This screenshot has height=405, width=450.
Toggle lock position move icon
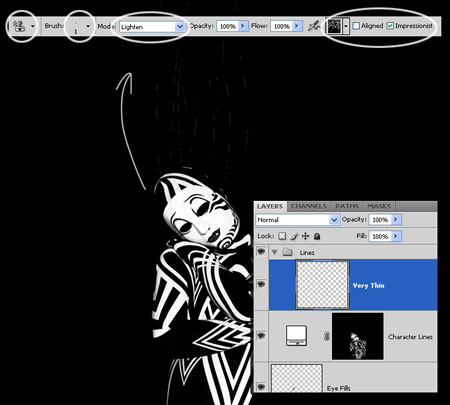click(x=305, y=236)
